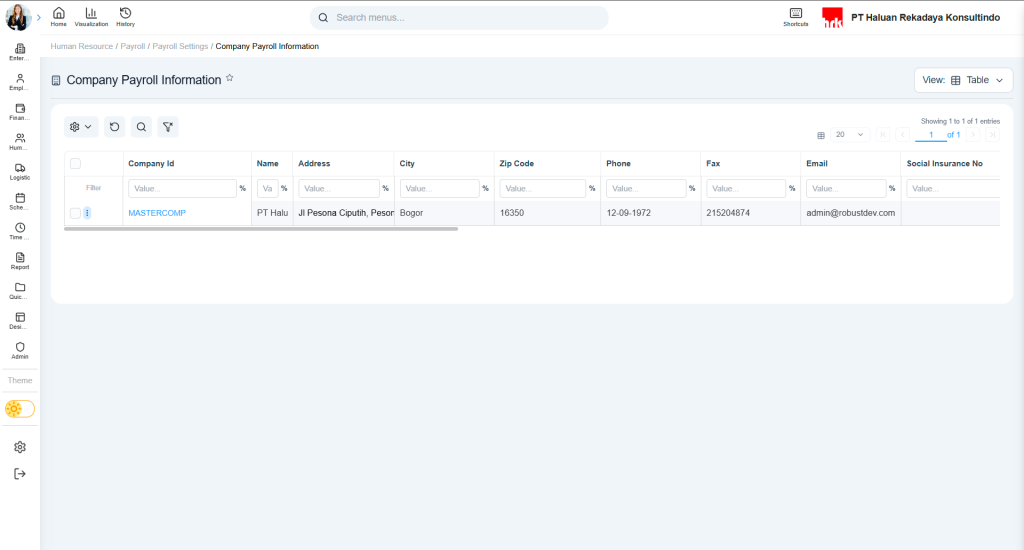1024x550 pixels.
Task: Click the magnifier search icon in table toolbar
Action: click(141, 127)
